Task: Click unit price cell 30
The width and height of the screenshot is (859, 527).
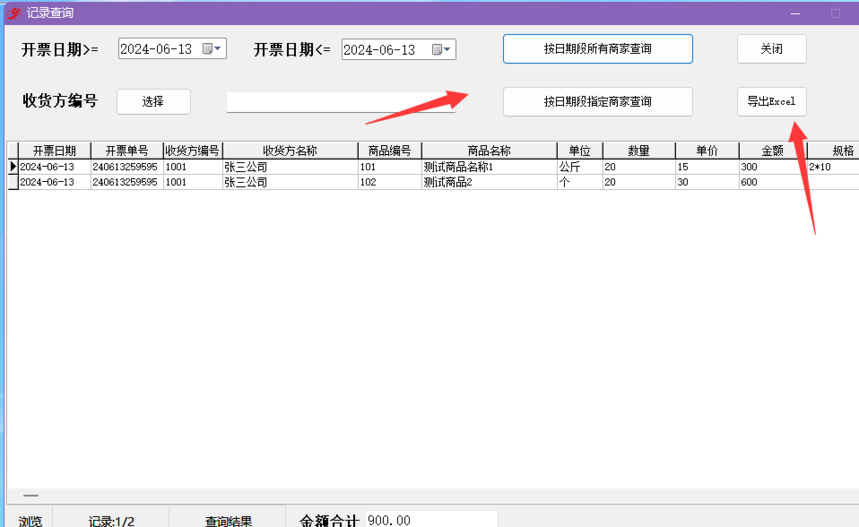Action: 707,182
